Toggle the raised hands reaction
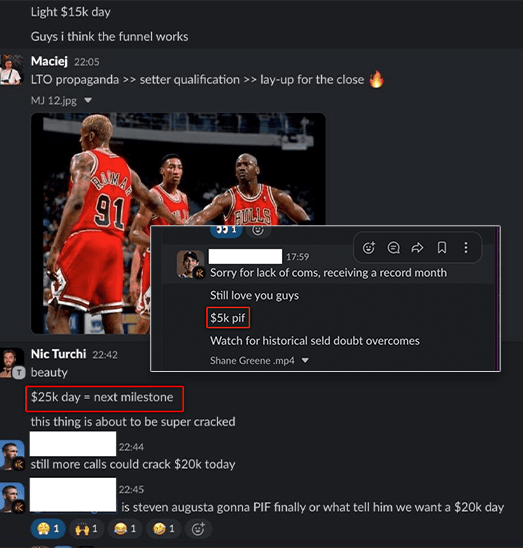 tap(87, 529)
